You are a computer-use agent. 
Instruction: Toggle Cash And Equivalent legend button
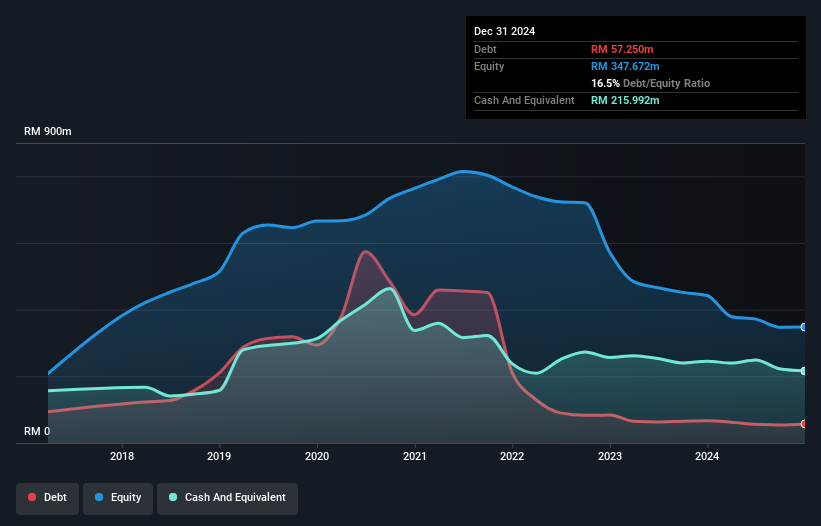pyautogui.click(x=227, y=498)
